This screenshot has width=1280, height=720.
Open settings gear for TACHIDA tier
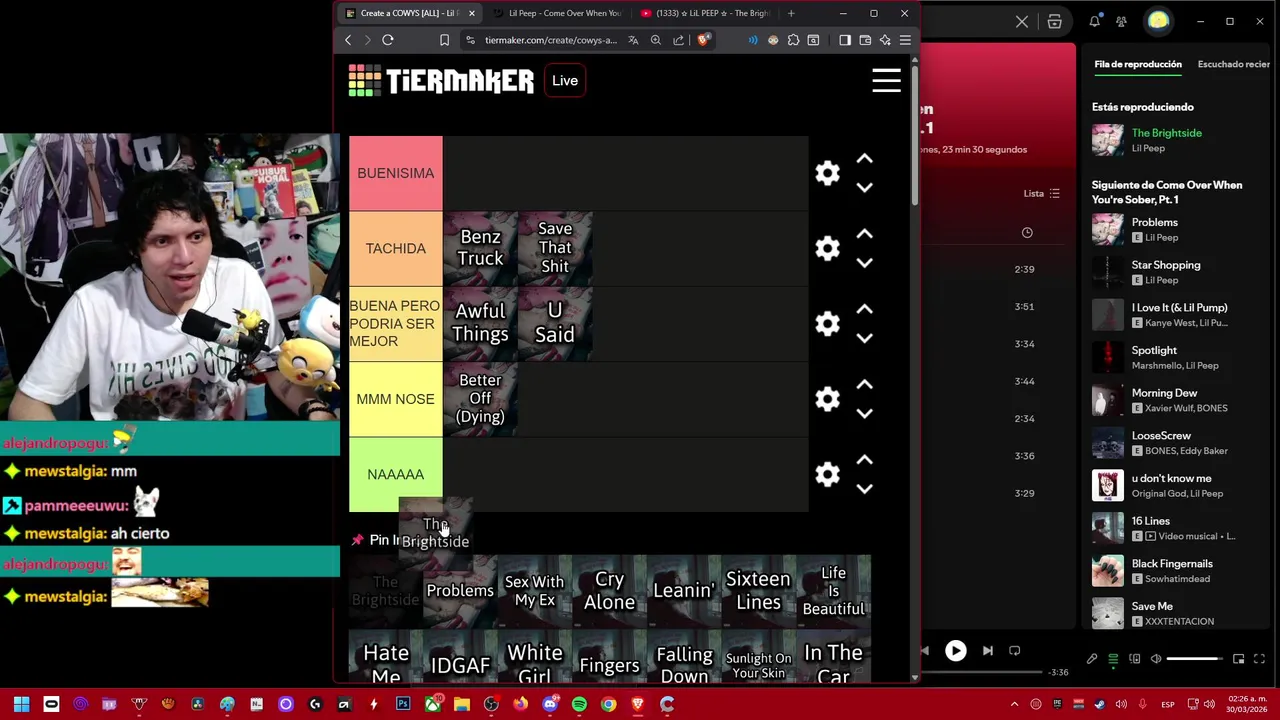tap(827, 248)
